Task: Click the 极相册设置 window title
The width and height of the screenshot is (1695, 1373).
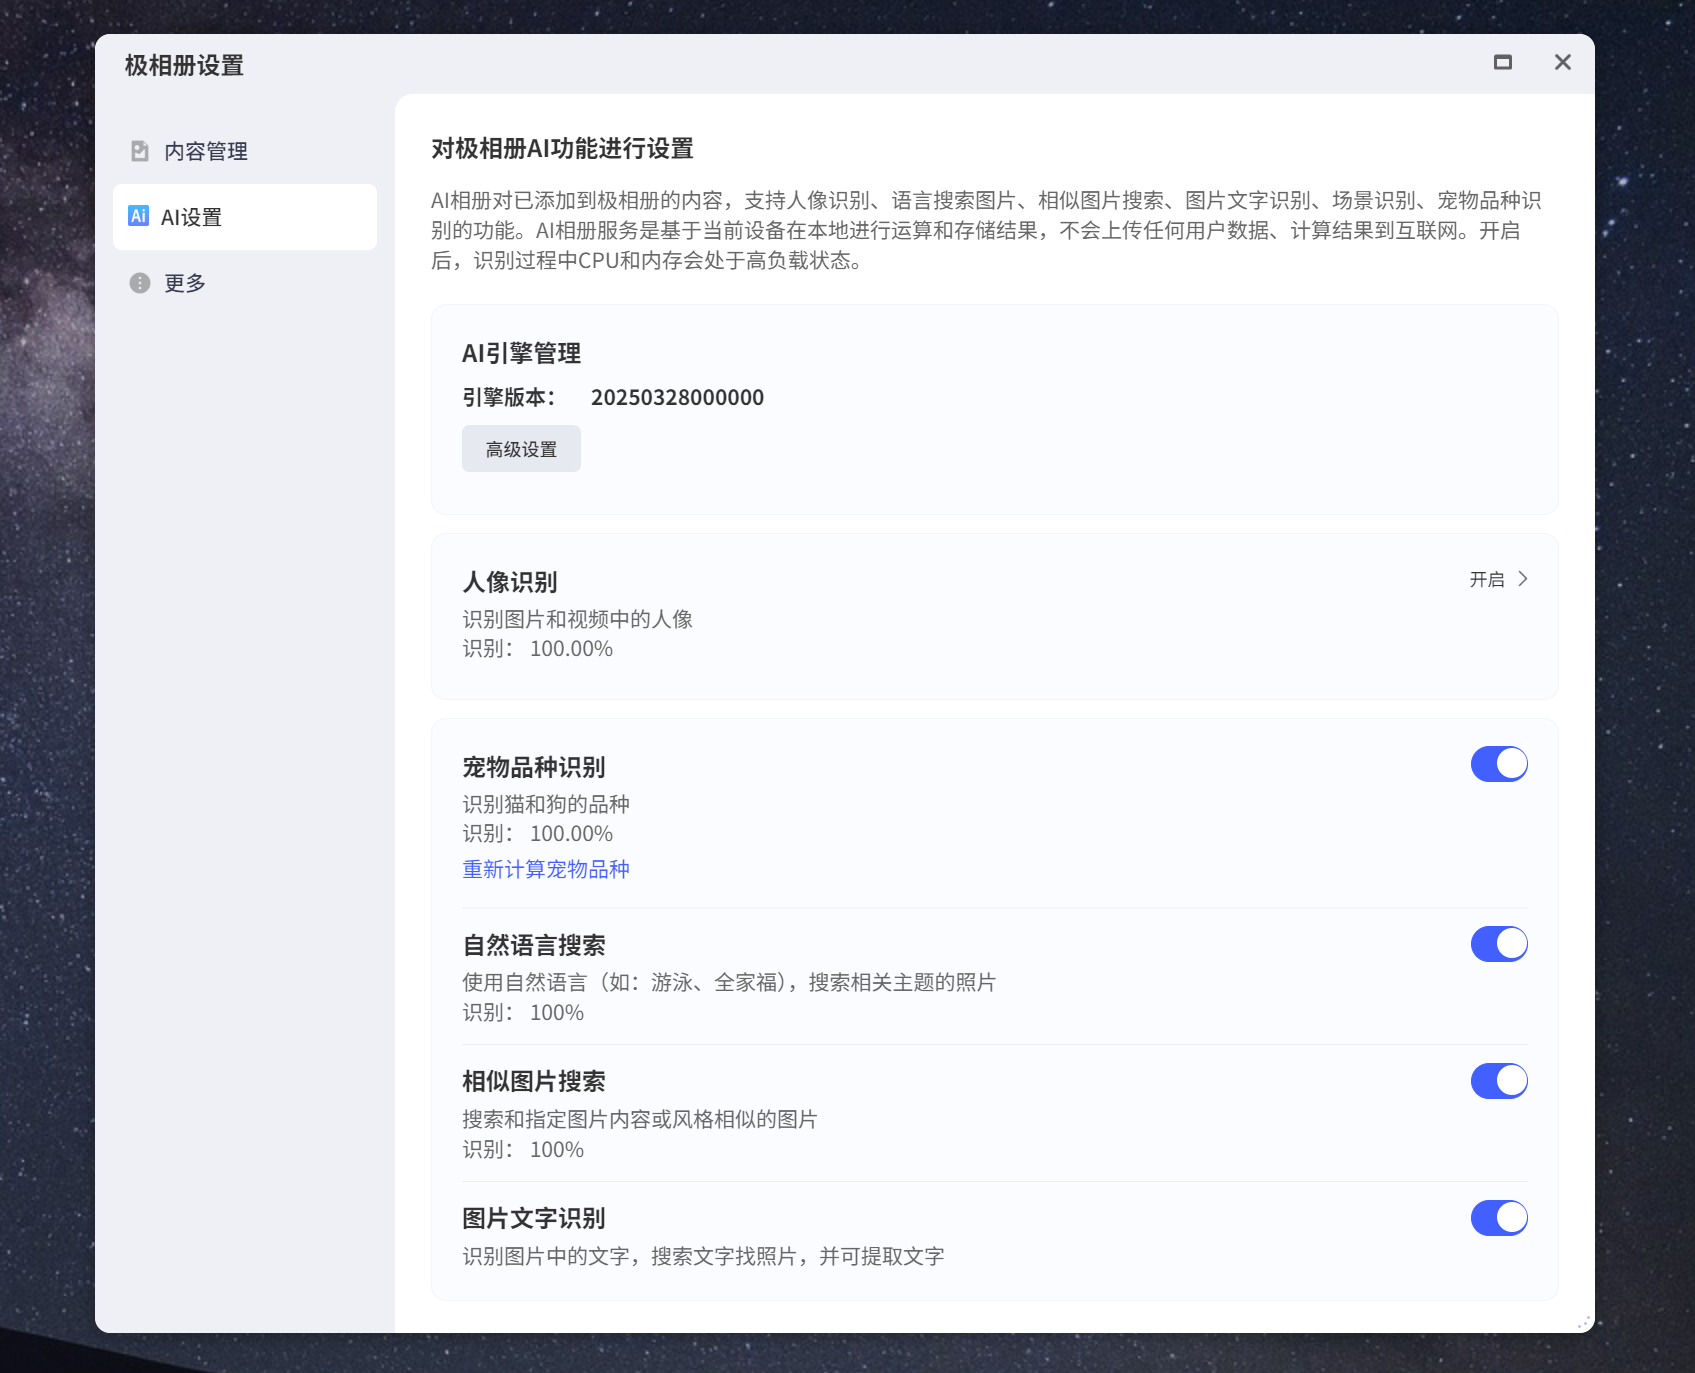Action: pos(184,66)
